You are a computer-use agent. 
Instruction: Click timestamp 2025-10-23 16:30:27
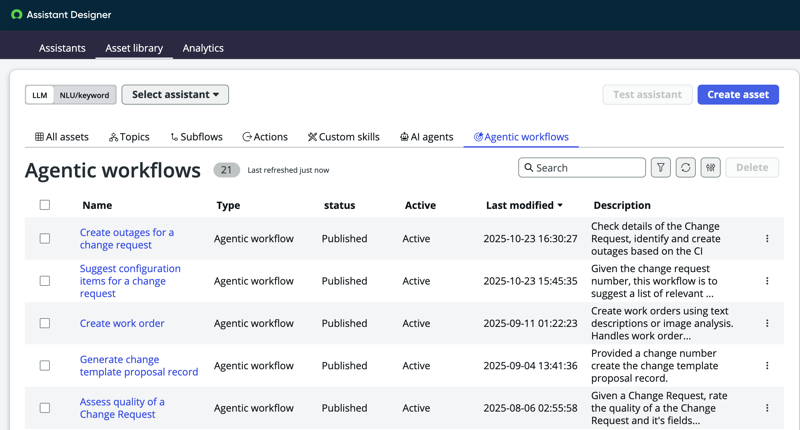click(x=530, y=238)
